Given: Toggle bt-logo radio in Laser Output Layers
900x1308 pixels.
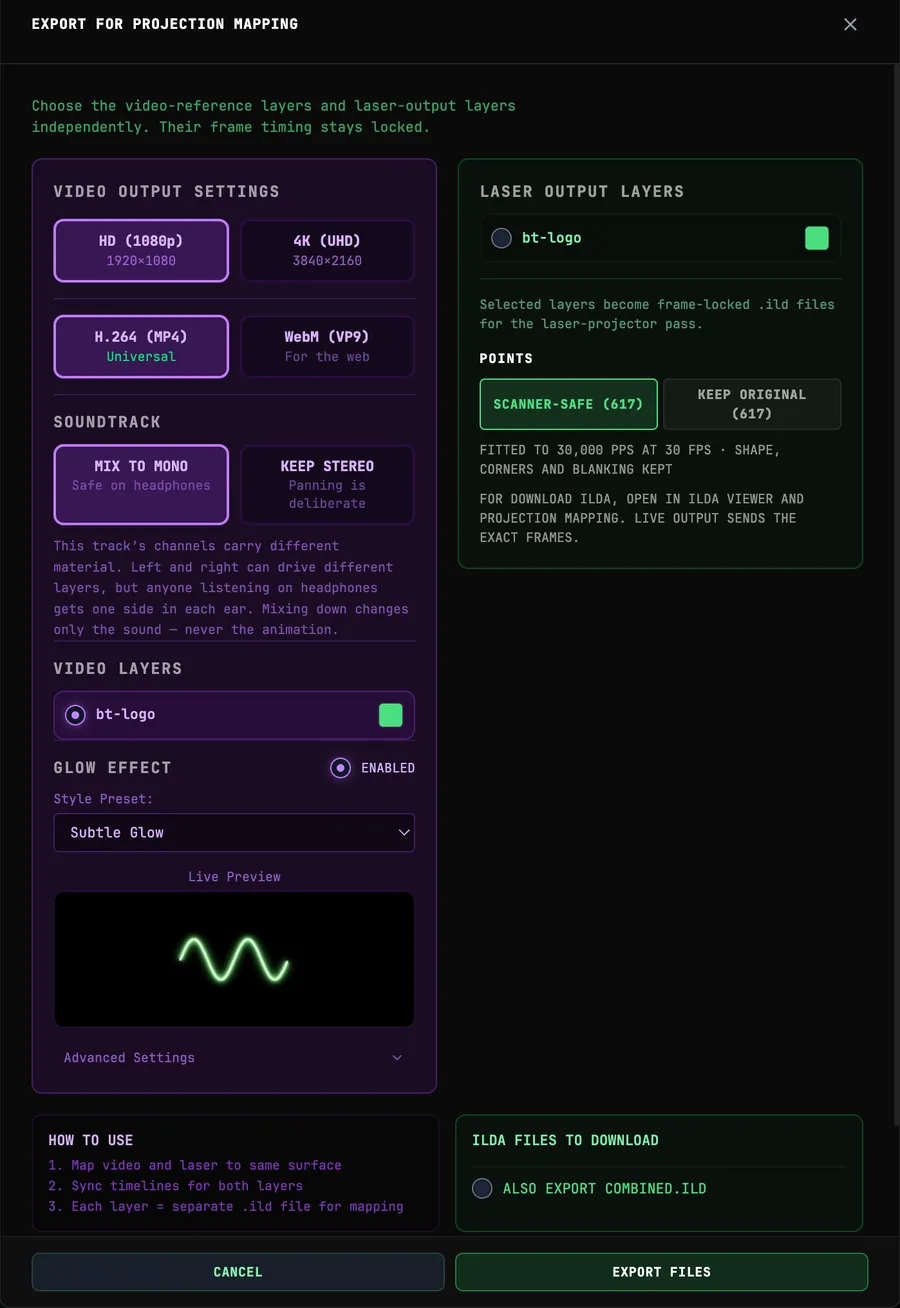Looking at the screenshot, I should tap(502, 238).
